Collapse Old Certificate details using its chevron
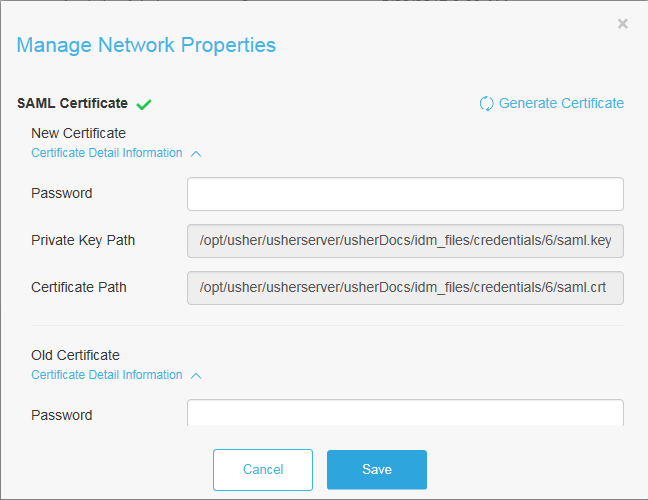Image resolution: width=648 pixels, height=500 pixels. (x=196, y=376)
